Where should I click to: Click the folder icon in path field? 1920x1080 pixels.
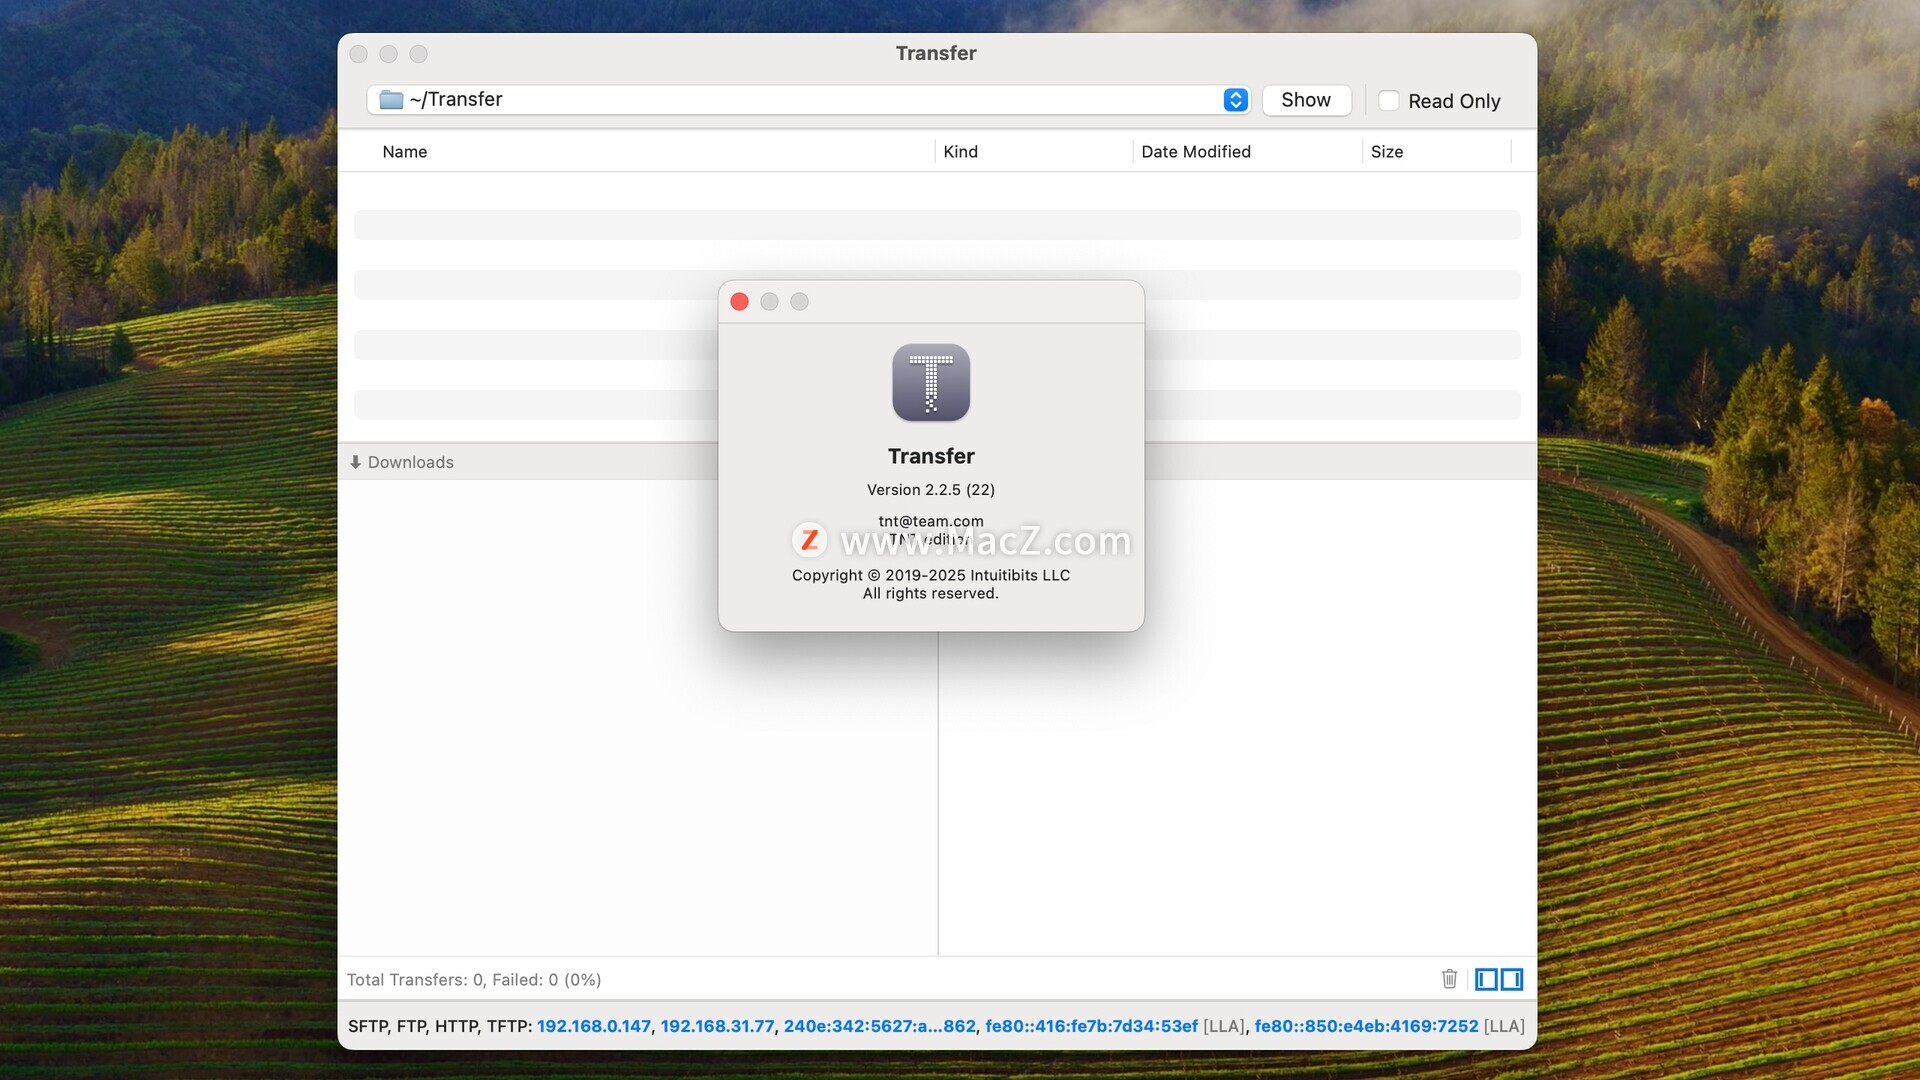click(x=391, y=100)
